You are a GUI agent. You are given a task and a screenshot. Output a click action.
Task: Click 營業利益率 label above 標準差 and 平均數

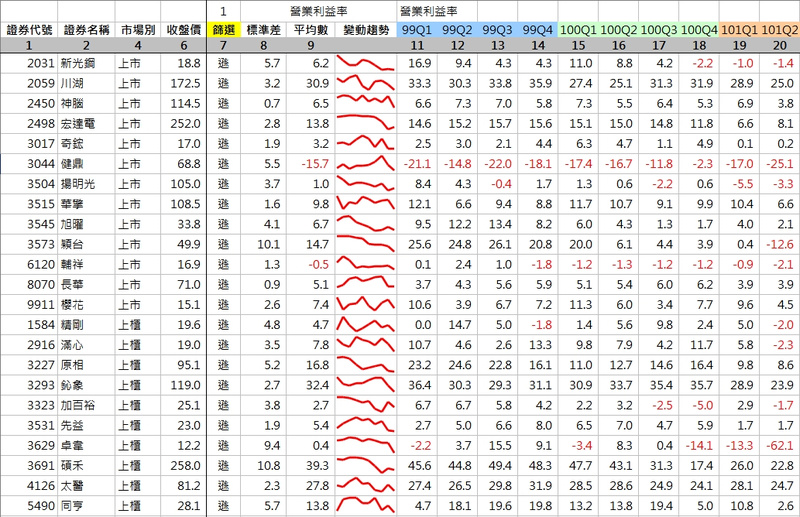coord(319,11)
